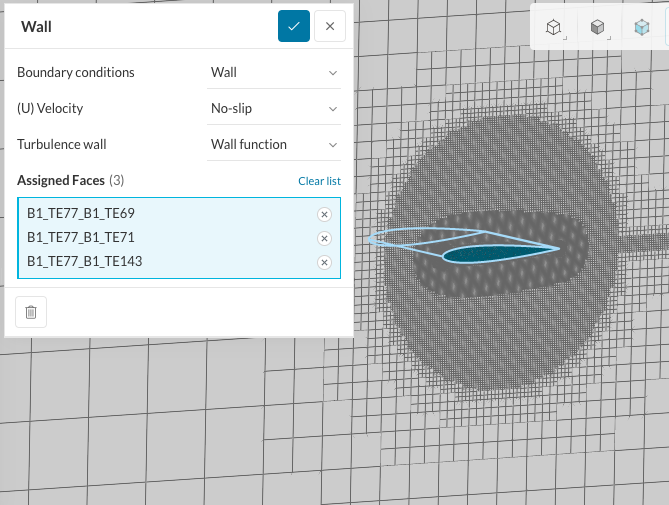Screen dimensions: 669x505
Task: Select the B1_TE77_B1_TE71 face entry
Action: pos(81,238)
